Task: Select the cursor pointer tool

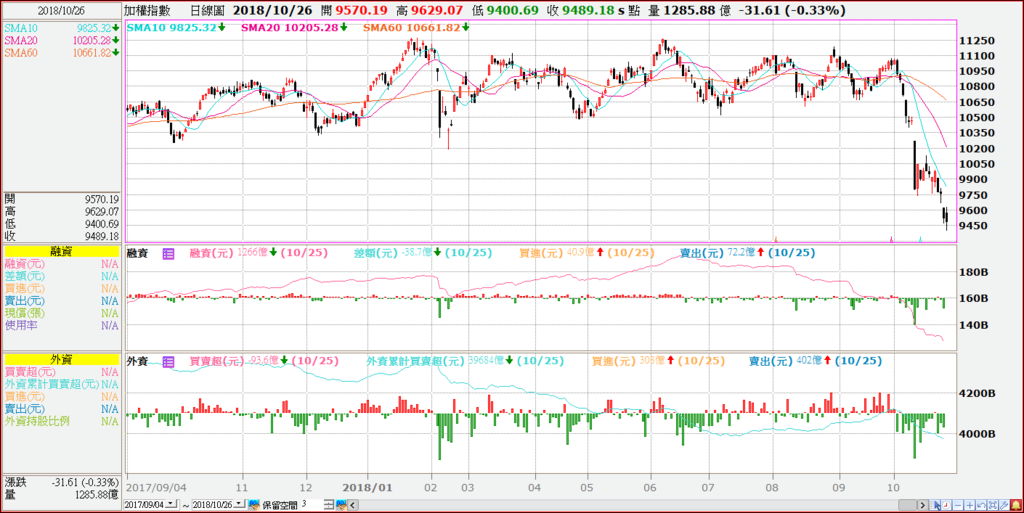Action: [x=935, y=505]
